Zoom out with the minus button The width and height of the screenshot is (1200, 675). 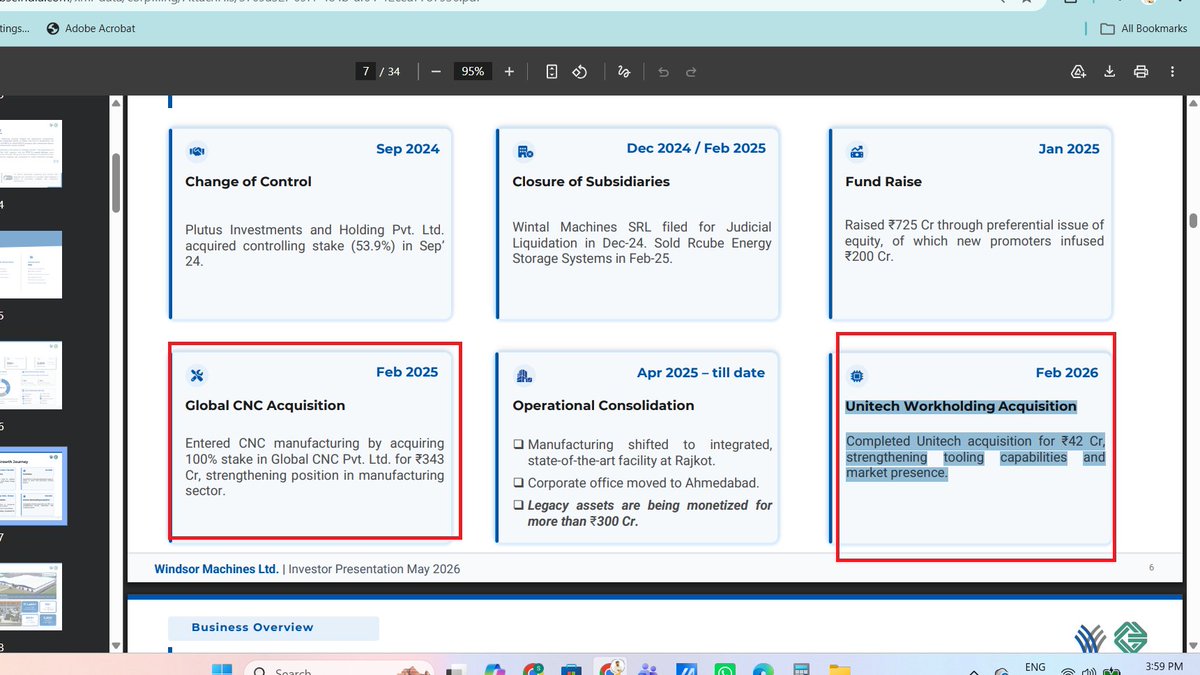[435, 72]
